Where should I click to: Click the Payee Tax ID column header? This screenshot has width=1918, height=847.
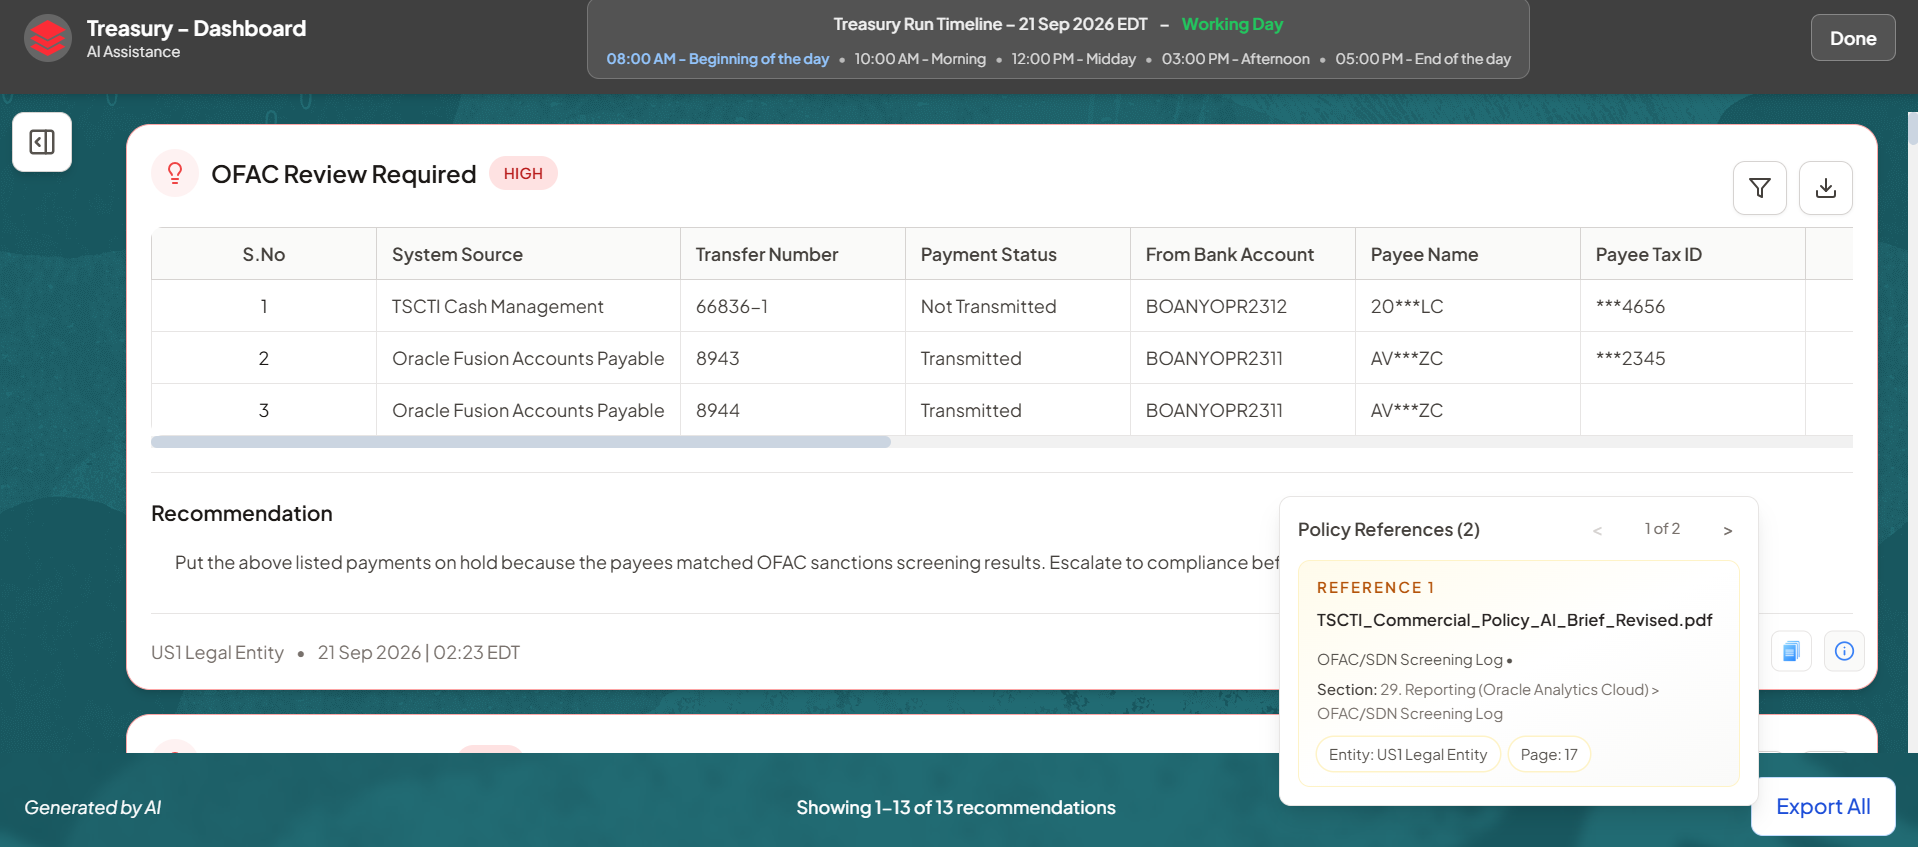1693,254
